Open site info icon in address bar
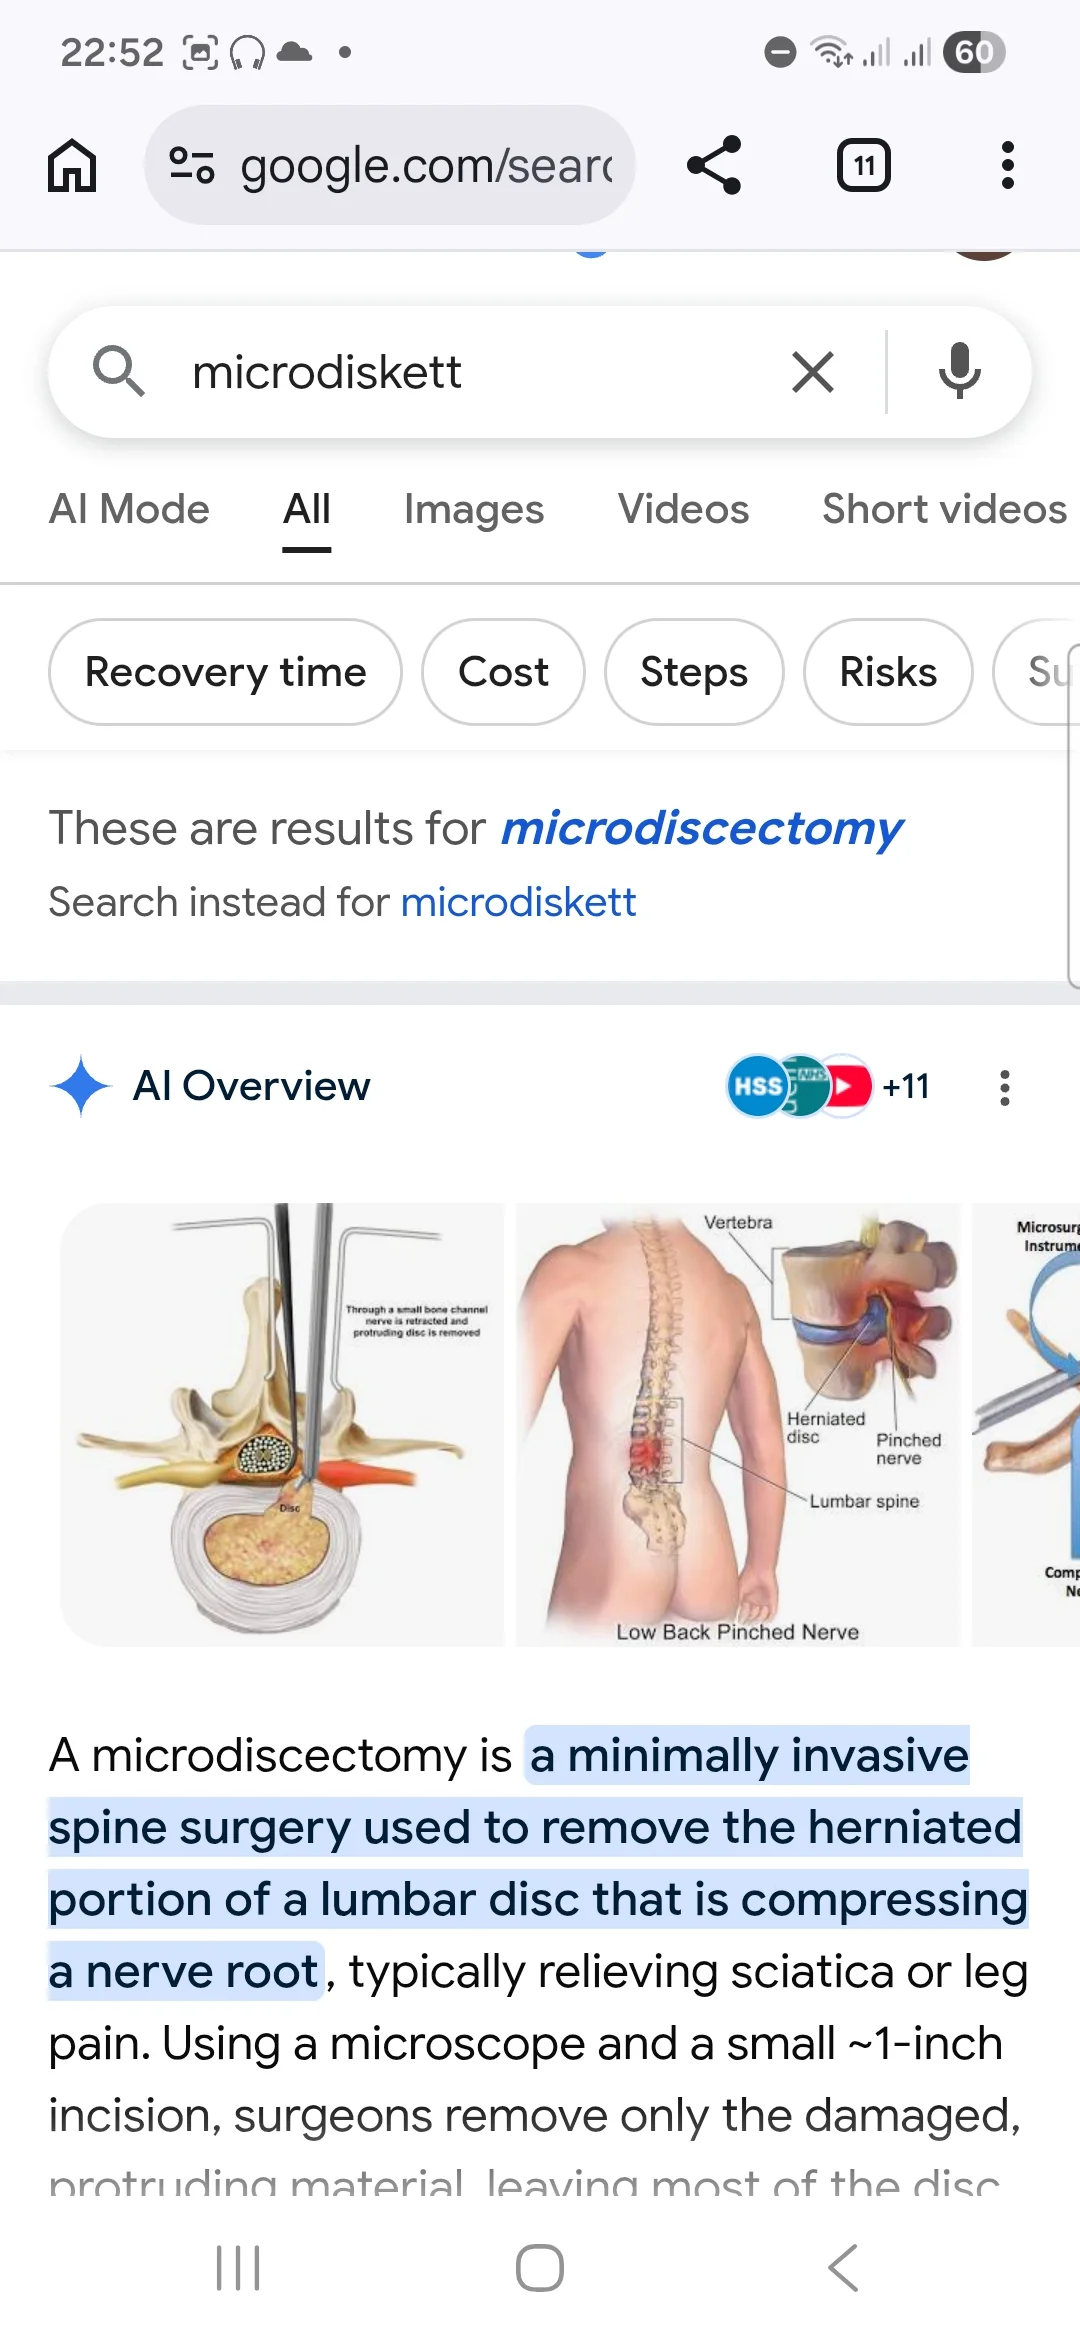The image size is (1080, 2340). (191, 165)
